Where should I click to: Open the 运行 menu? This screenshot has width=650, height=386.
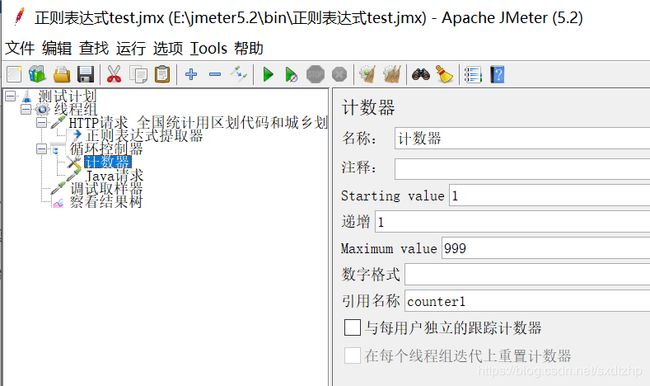click(x=131, y=49)
